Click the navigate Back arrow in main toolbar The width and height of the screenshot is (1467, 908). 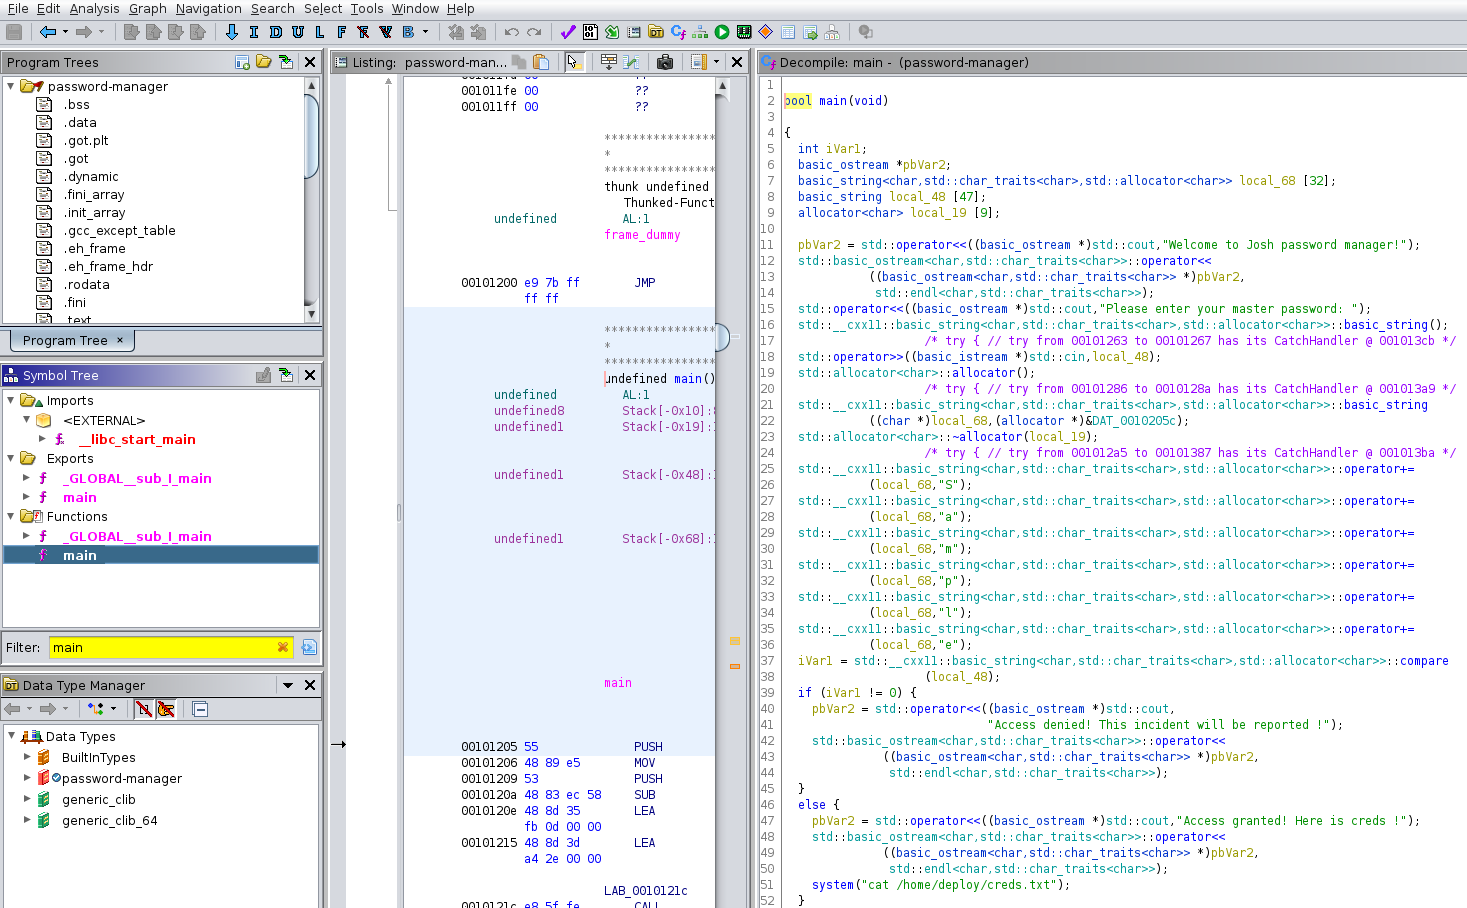coord(48,32)
